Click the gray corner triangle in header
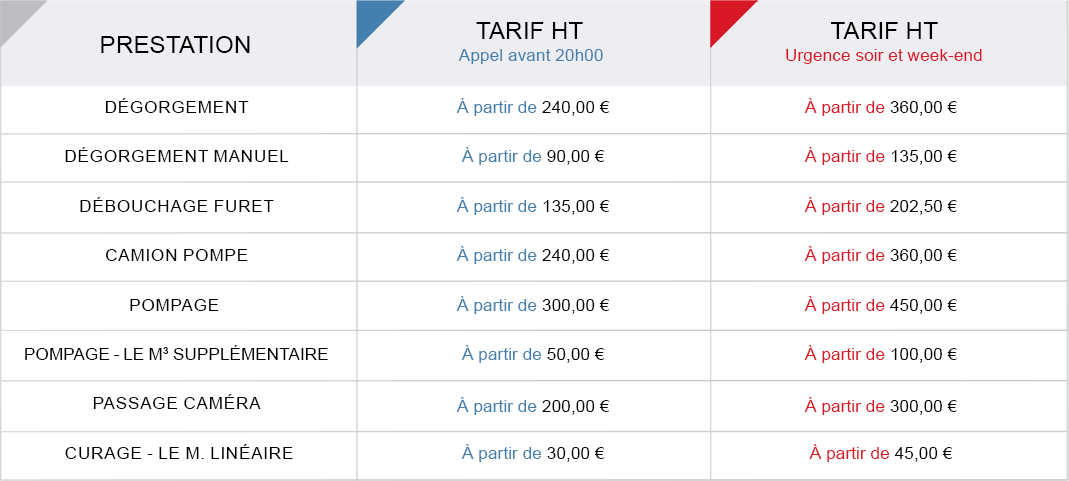This screenshot has height=481, width=1069. 15,15
